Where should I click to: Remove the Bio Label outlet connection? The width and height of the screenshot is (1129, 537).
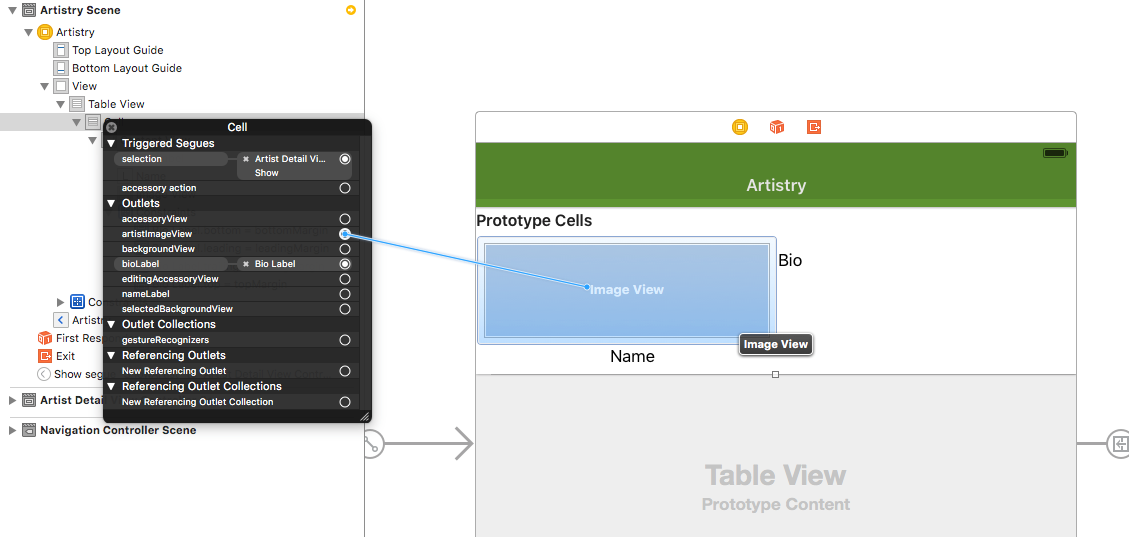pos(246,264)
